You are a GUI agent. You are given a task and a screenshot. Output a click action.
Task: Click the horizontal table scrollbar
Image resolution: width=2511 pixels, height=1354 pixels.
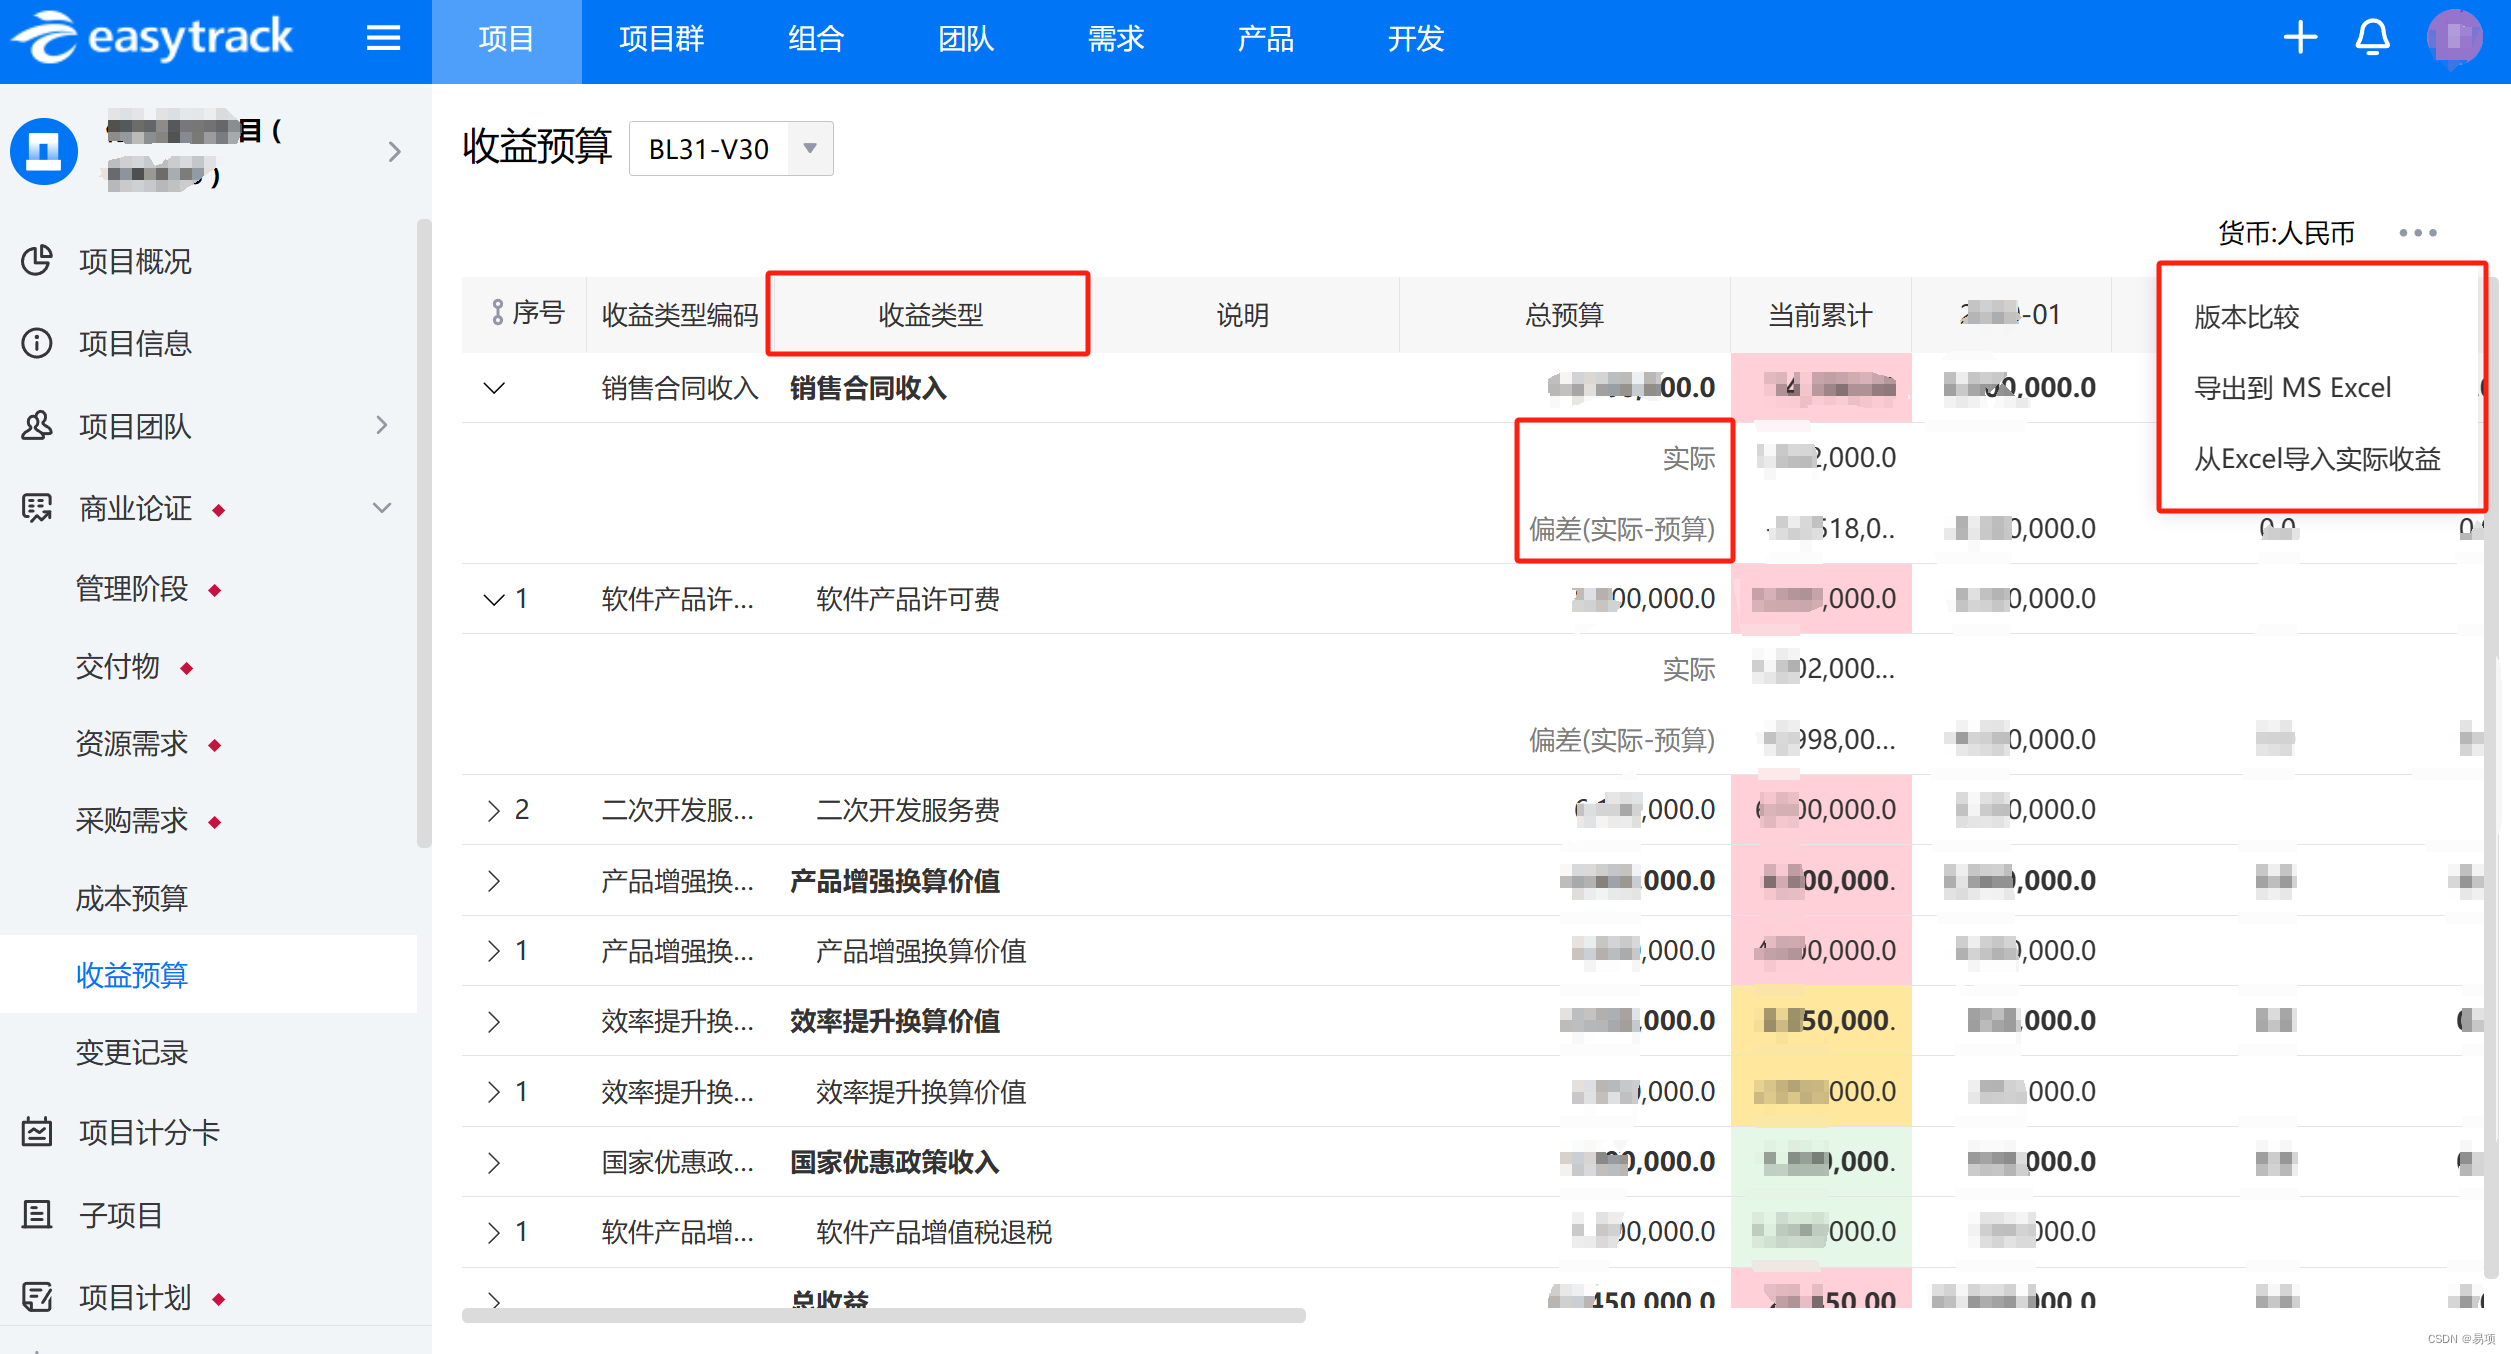point(884,1315)
